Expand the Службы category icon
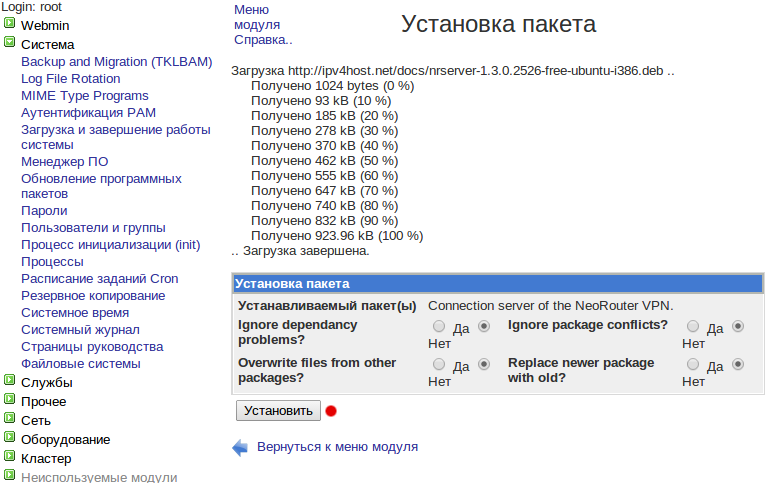This screenshot has height=483, width=768. (9, 380)
